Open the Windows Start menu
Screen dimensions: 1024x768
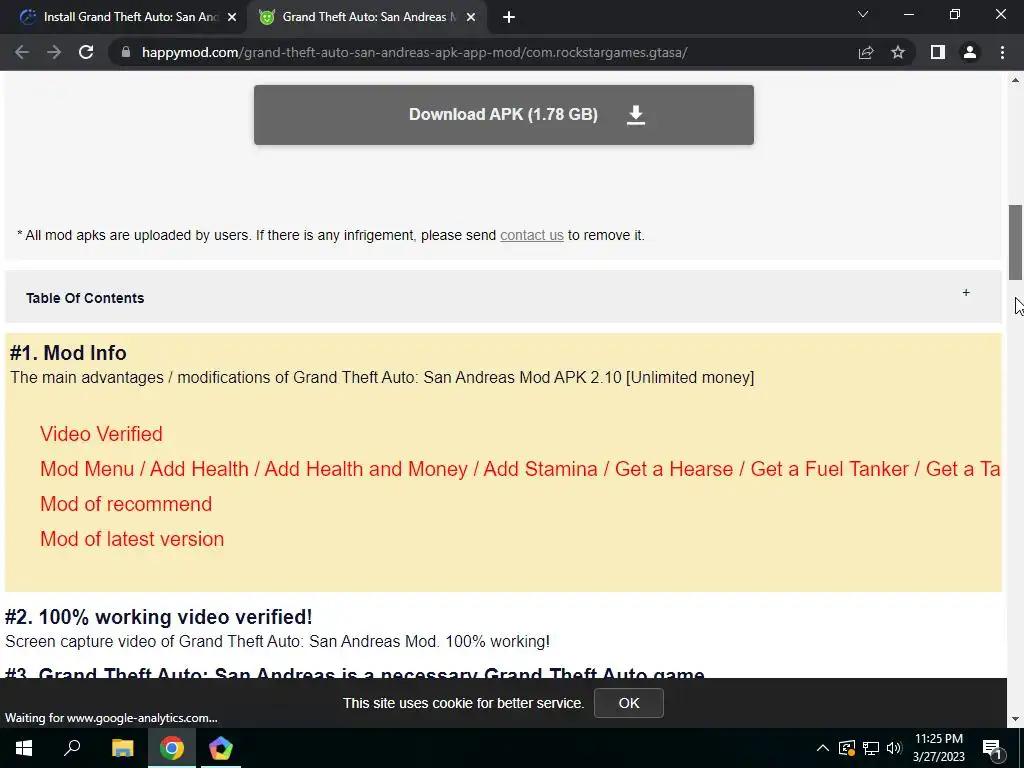pos(24,748)
